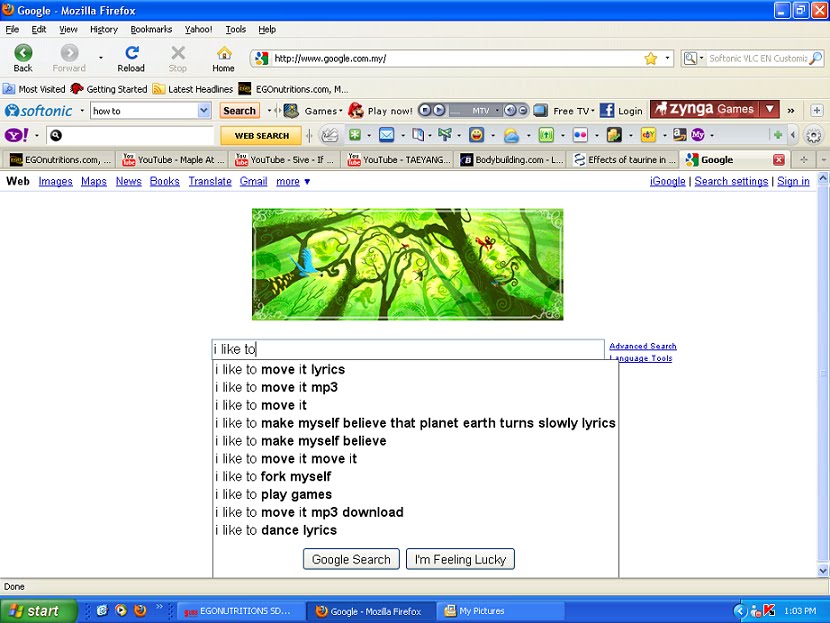
Task: Select suggestion 'i like to dance lyrics'
Action: pyautogui.click(x=416, y=530)
